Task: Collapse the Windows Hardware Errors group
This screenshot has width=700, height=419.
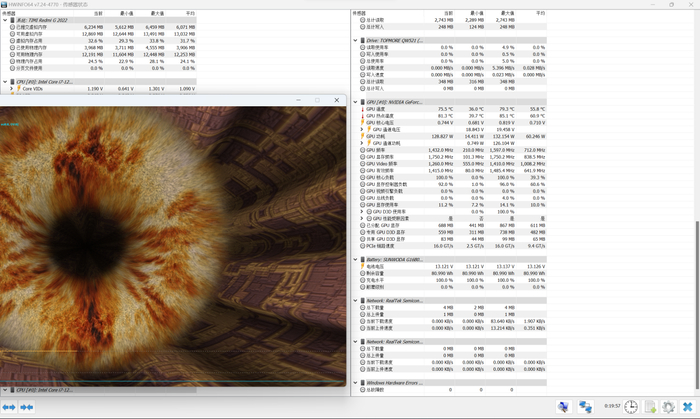Action: pos(355,383)
